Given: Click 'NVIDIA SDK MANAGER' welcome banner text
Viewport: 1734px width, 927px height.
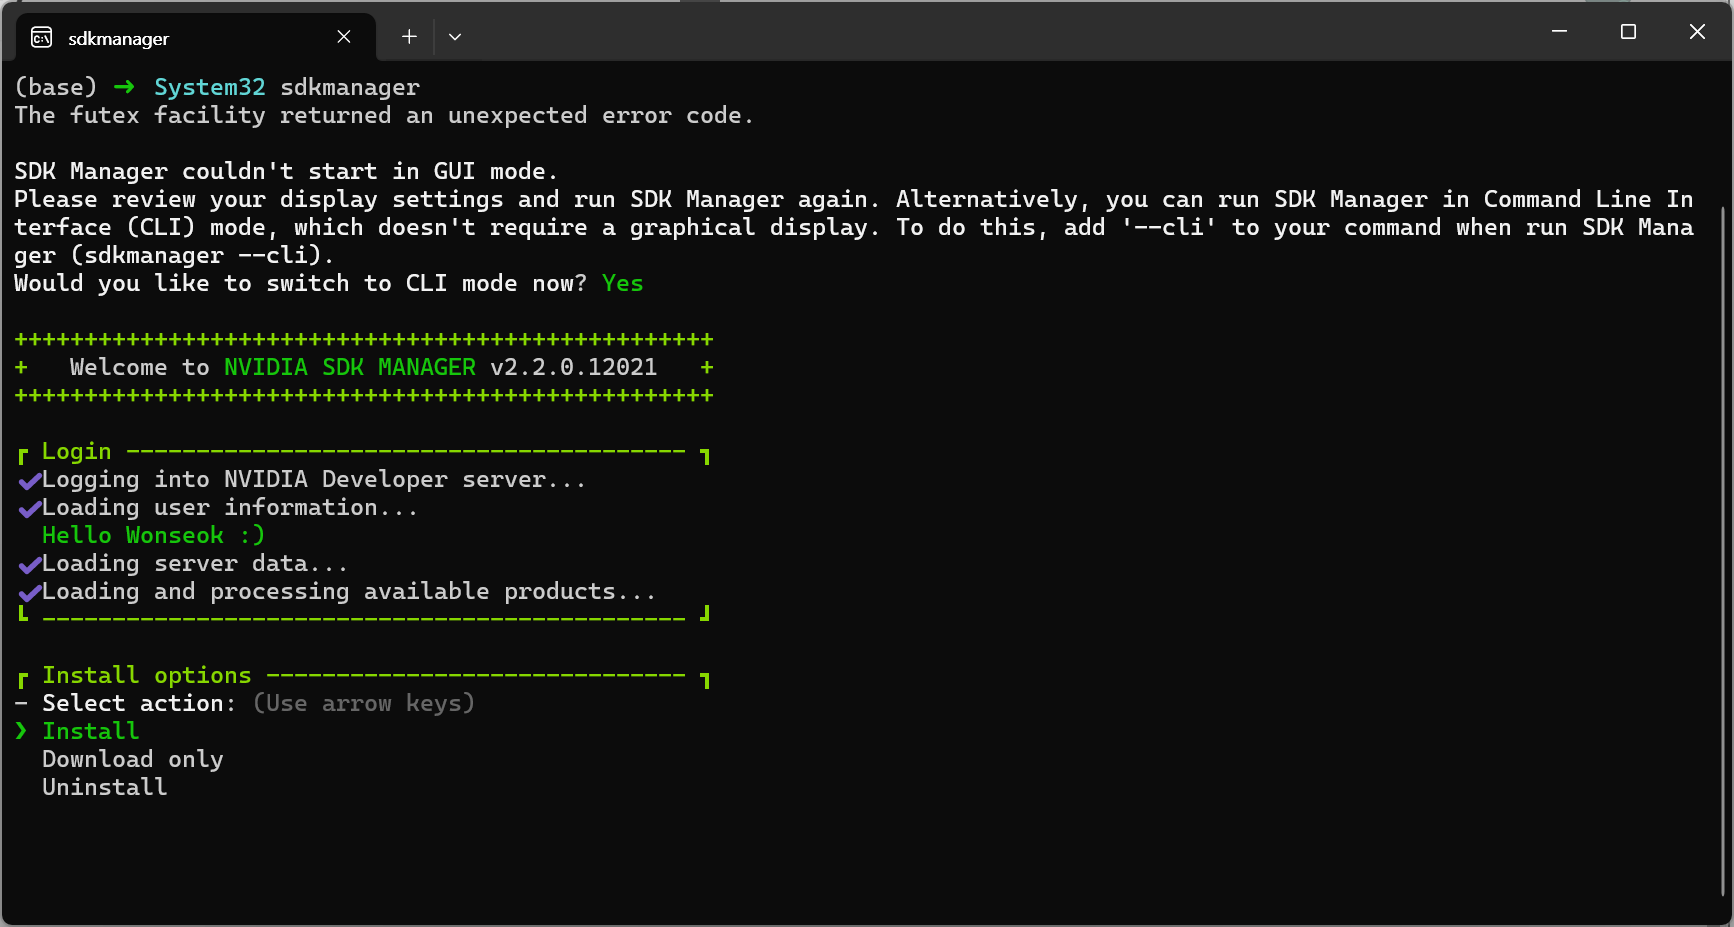Looking at the screenshot, I should tap(350, 367).
